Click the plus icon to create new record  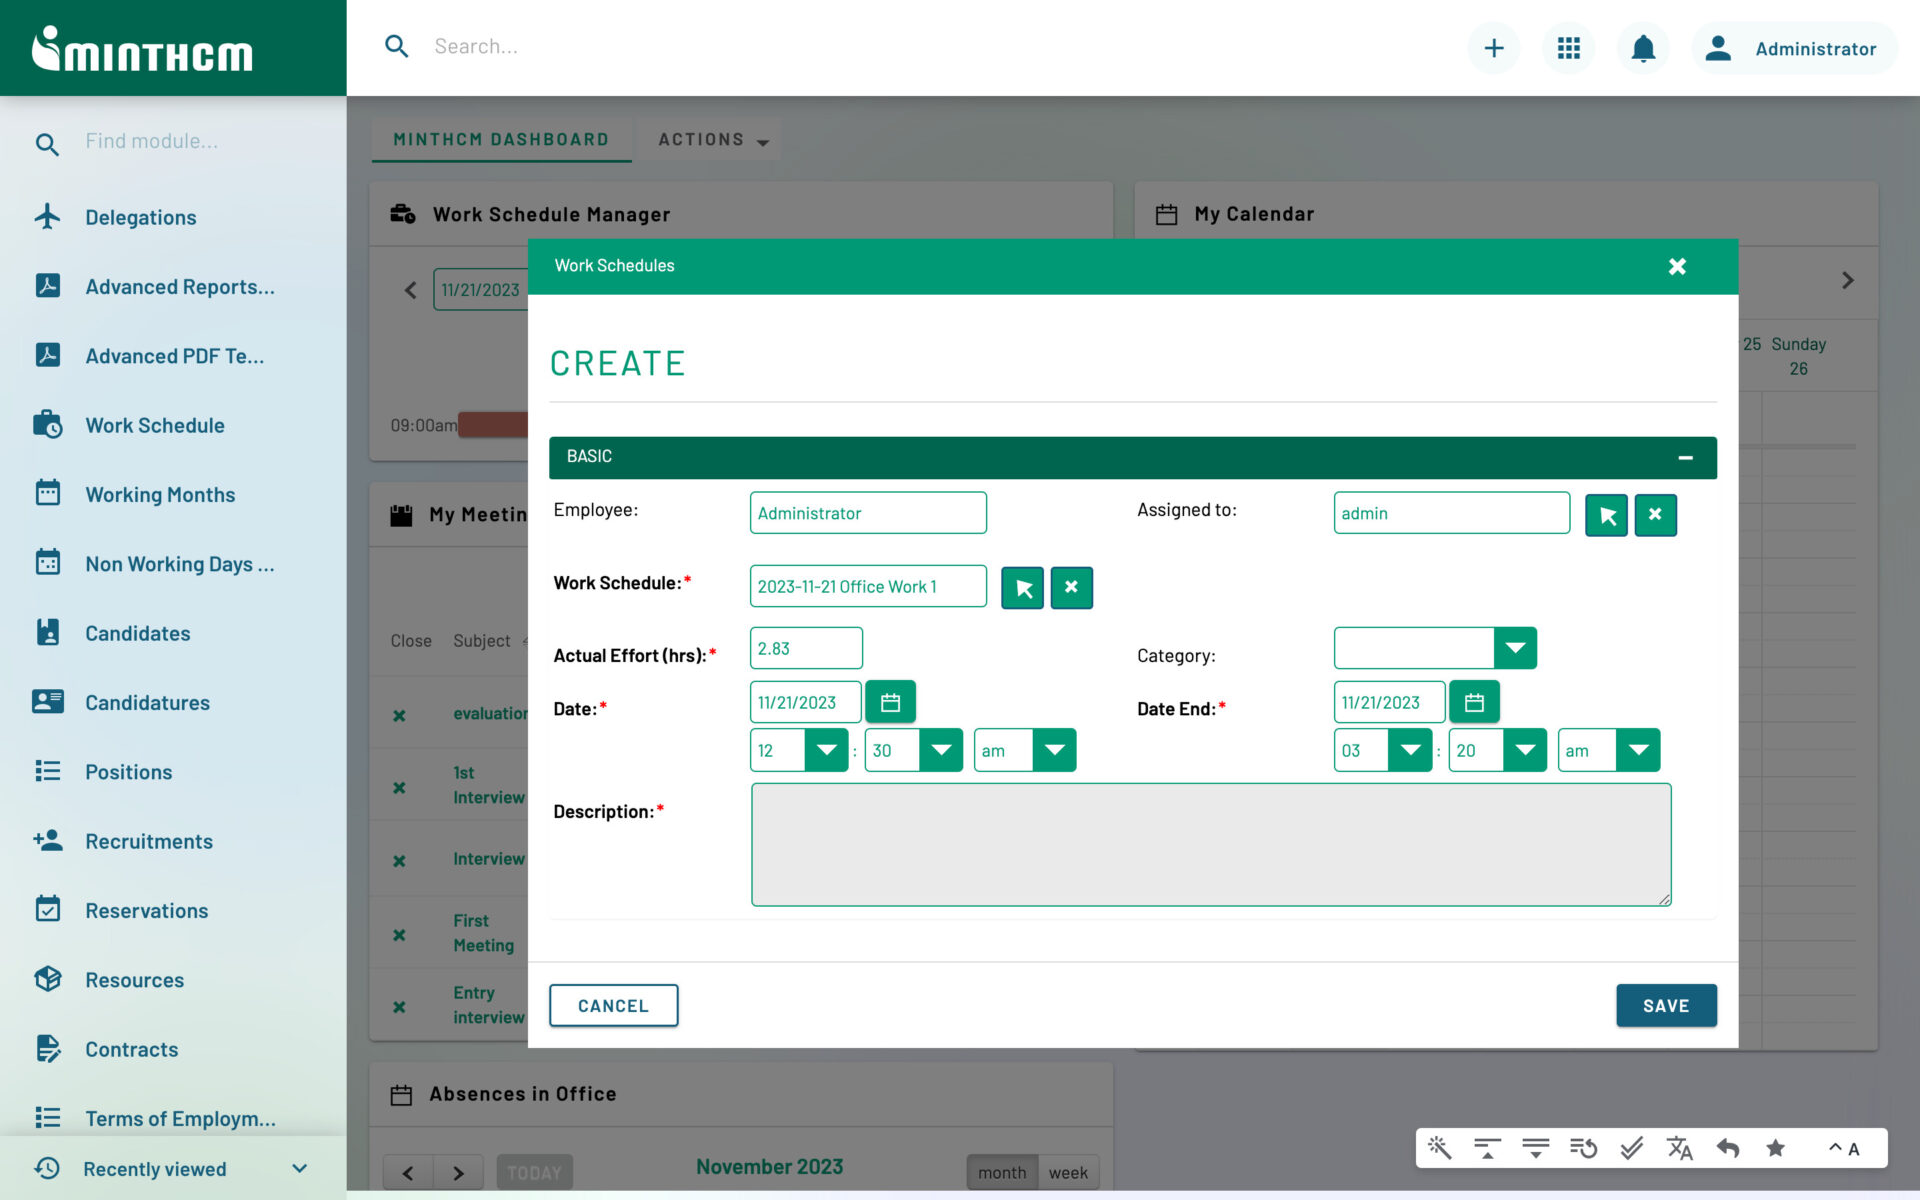[1493, 47]
